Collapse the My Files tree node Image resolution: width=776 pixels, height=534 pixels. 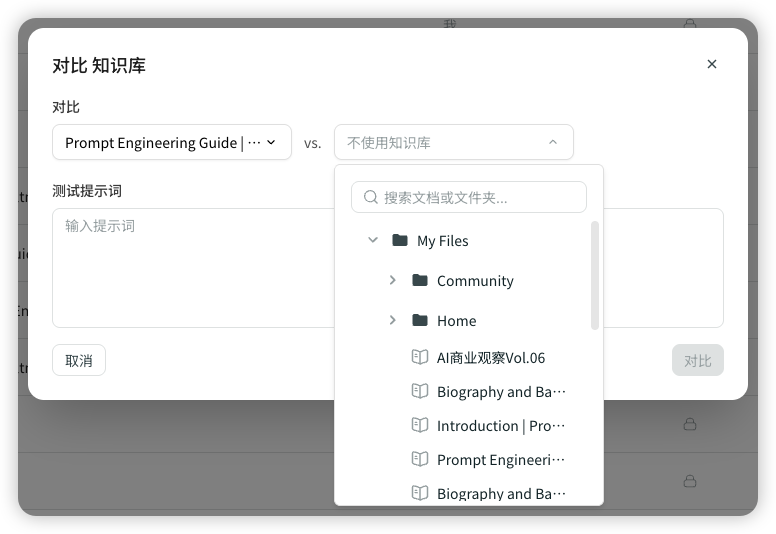373,240
